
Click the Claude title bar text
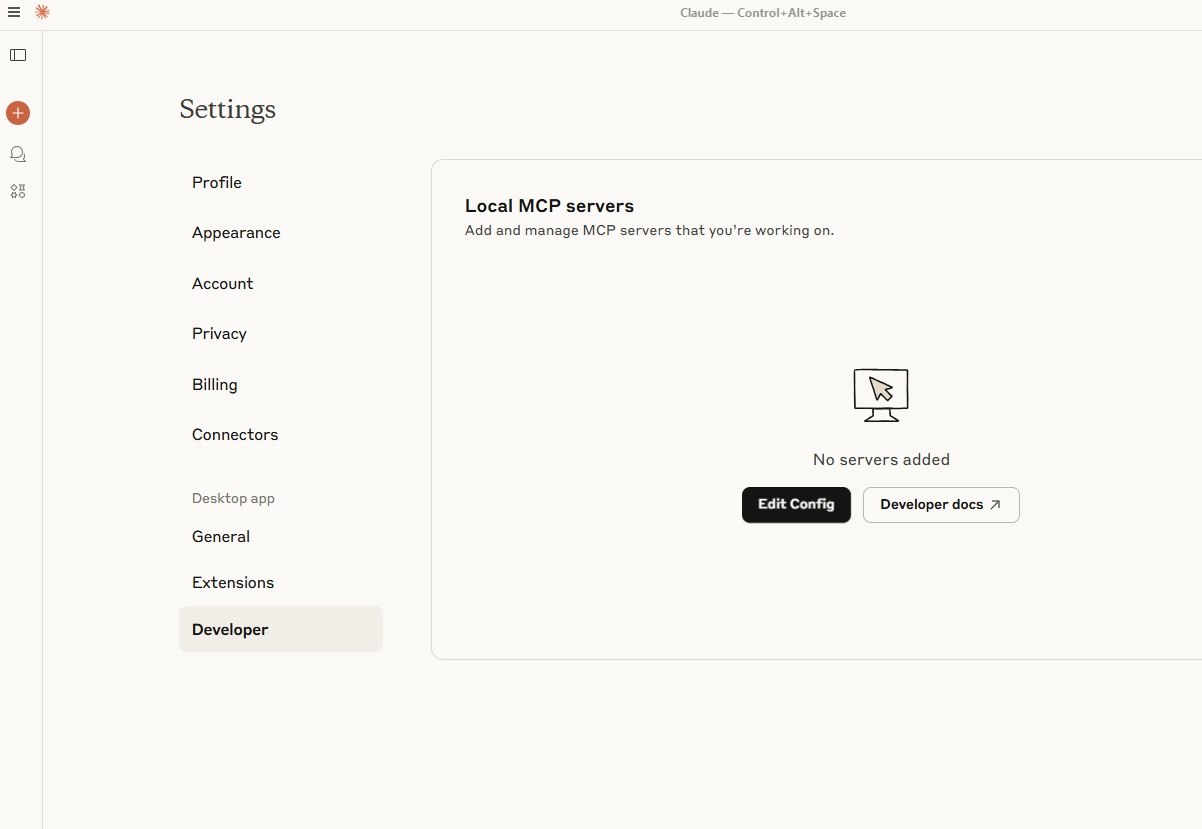coord(762,12)
